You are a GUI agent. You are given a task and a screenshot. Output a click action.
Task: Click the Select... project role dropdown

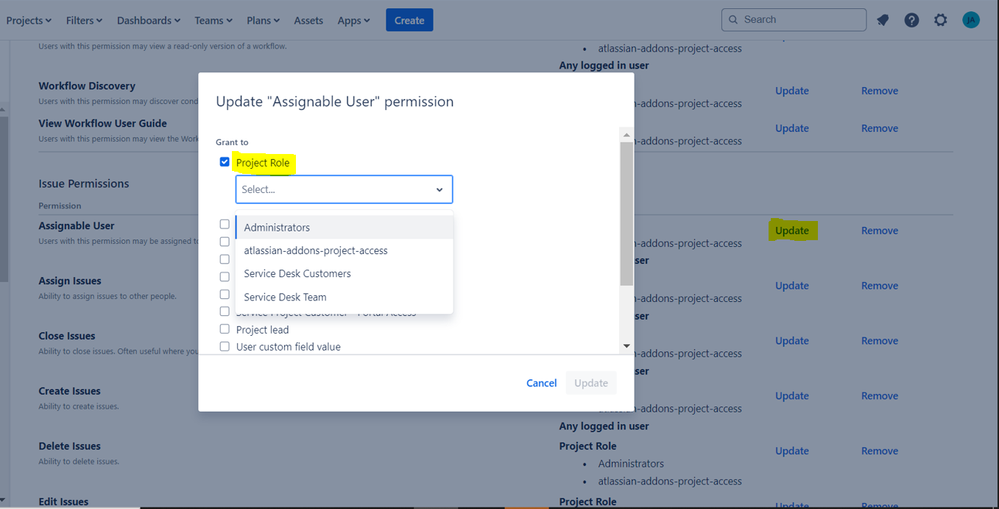tap(344, 189)
